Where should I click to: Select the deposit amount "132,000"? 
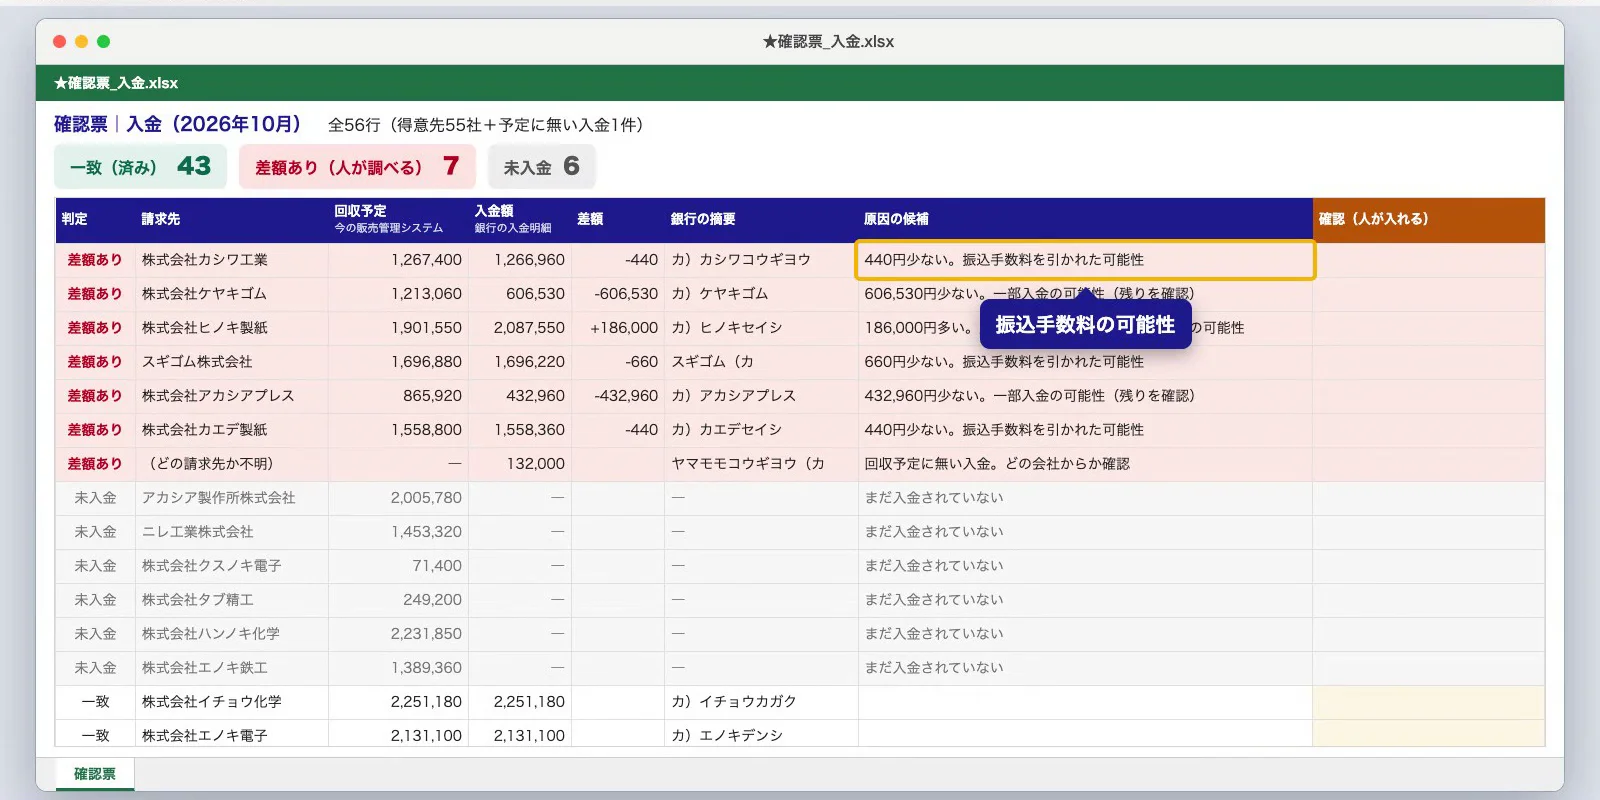tap(535, 464)
